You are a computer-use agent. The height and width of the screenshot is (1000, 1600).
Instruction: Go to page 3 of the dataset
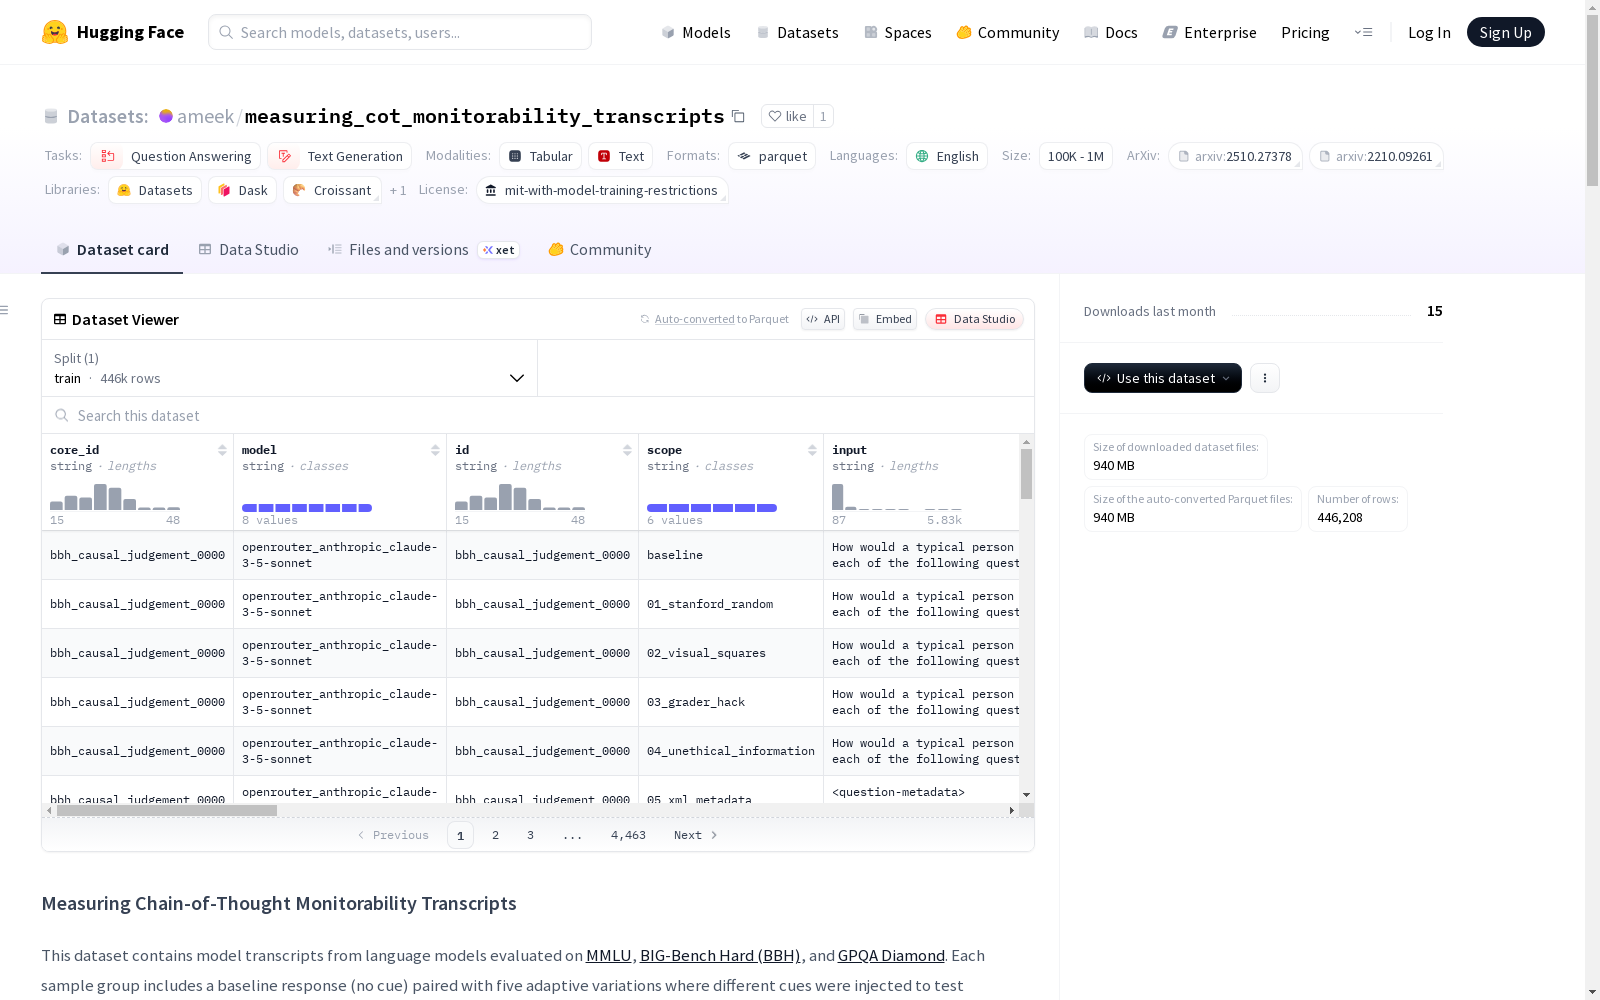(530, 835)
